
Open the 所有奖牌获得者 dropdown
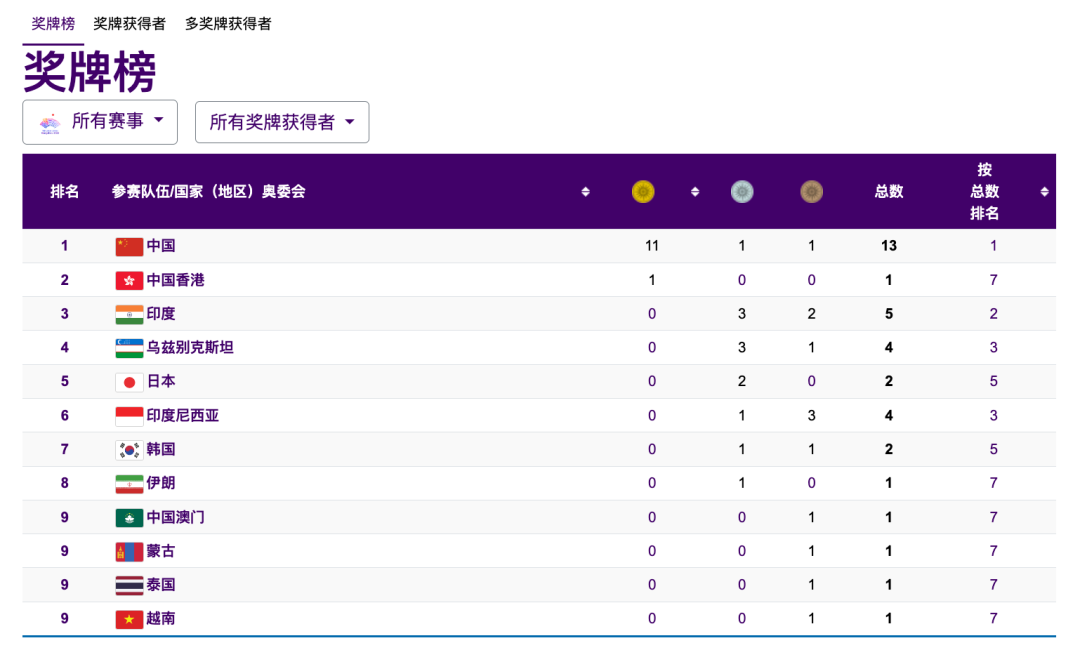(282, 122)
